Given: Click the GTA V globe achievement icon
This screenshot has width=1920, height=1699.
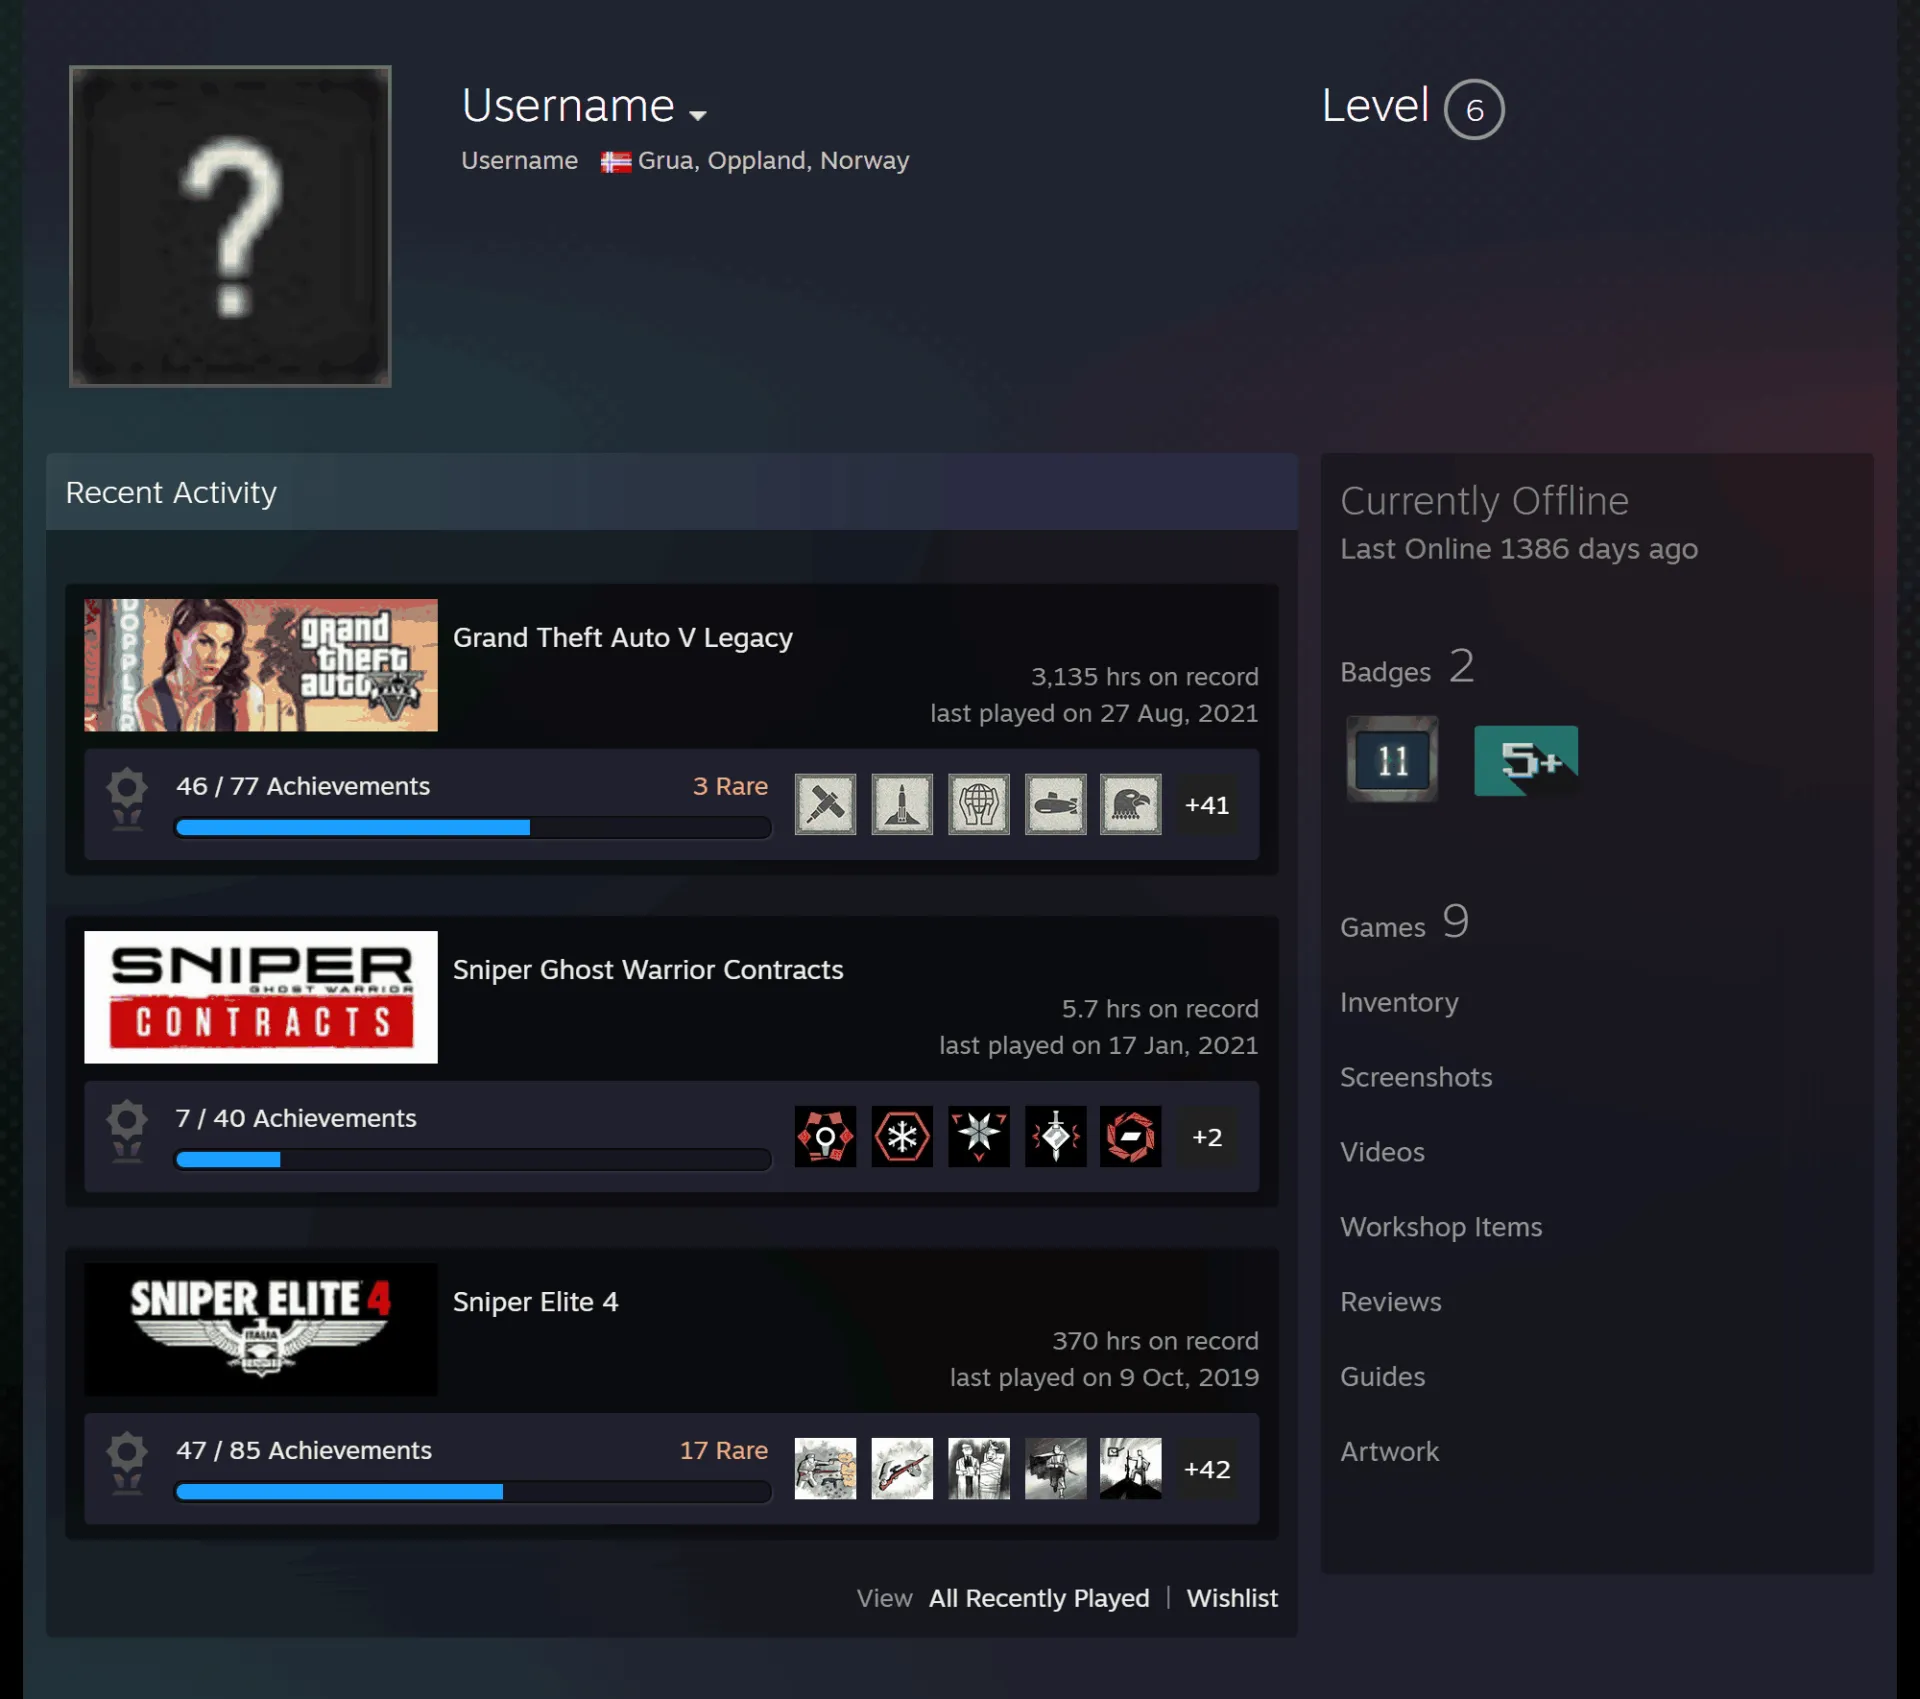Looking at the screenshot, I should 978,804.
